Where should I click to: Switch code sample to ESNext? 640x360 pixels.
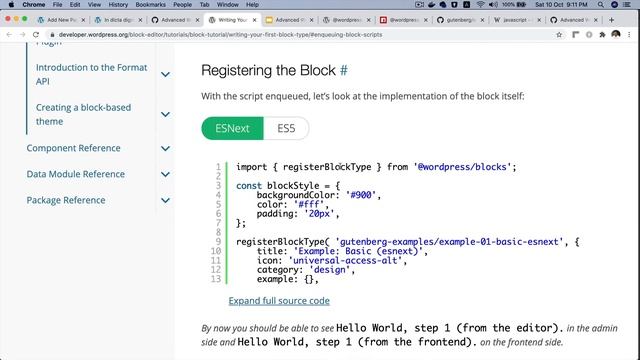(232, 128)
